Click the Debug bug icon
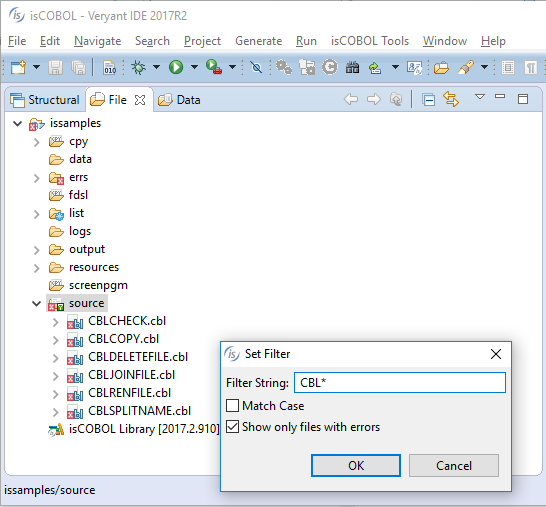Screen dimensions: 546x507 click(138, 67)
